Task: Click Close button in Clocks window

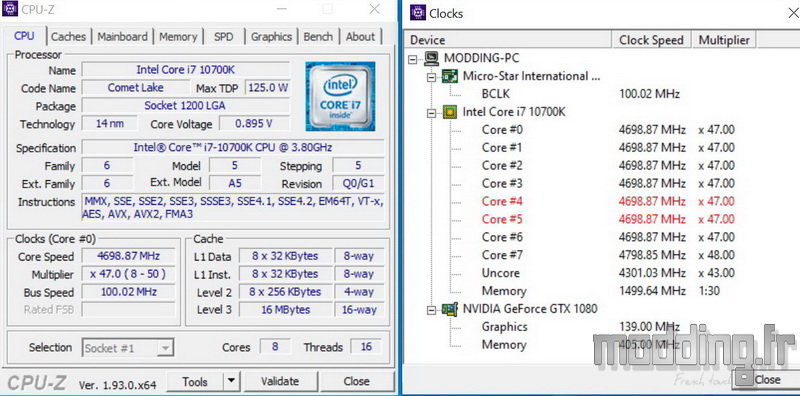Action: click(x=767, y=379)
